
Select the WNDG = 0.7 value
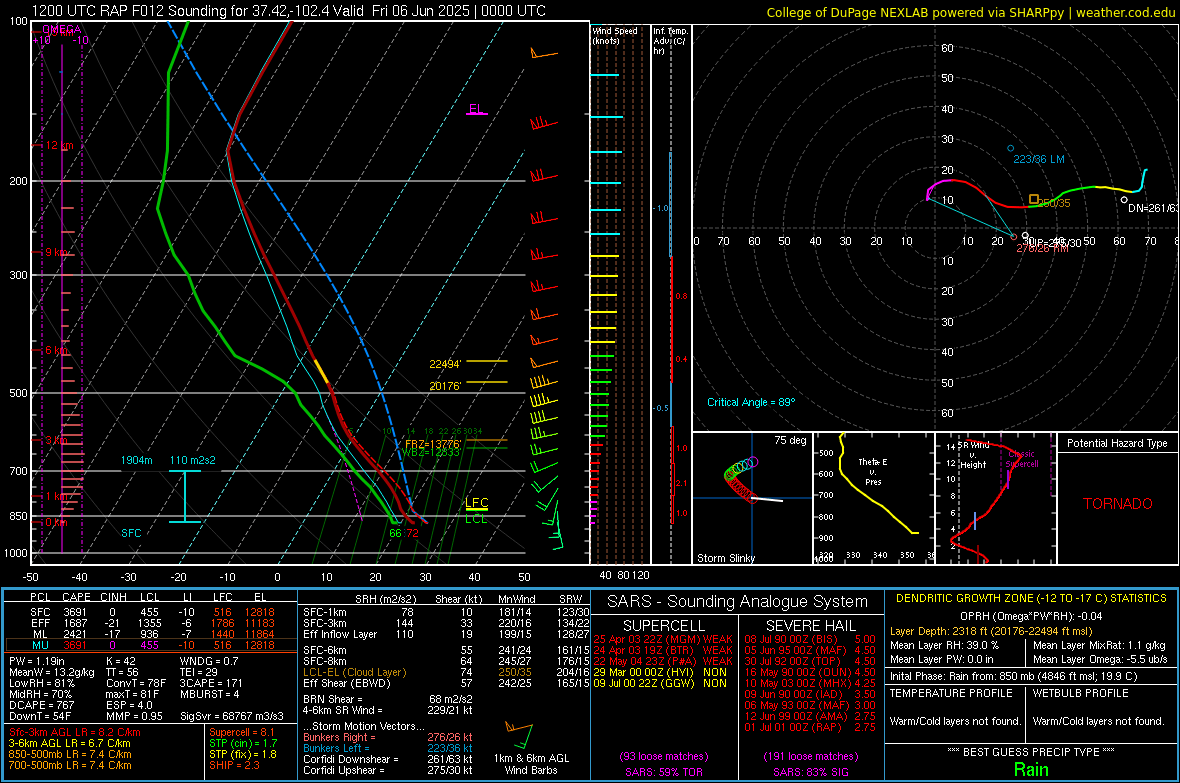pyautogui.click(x=208, y=661)
